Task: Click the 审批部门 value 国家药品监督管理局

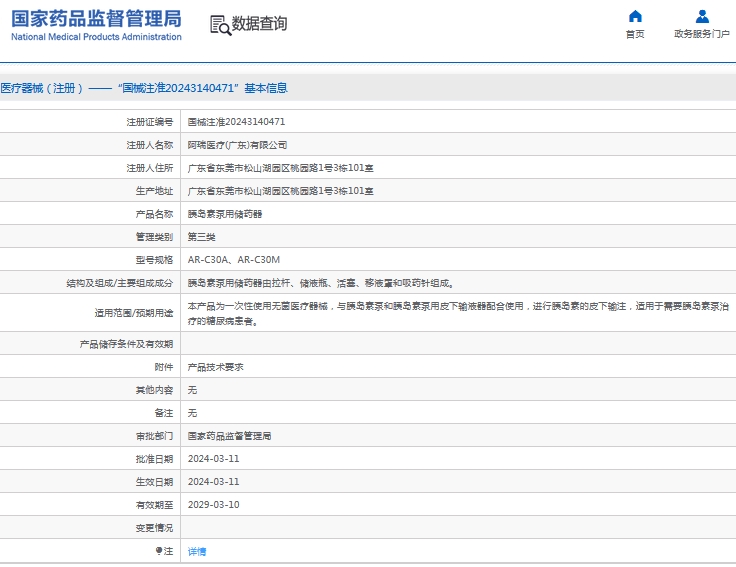Action: 230,436
